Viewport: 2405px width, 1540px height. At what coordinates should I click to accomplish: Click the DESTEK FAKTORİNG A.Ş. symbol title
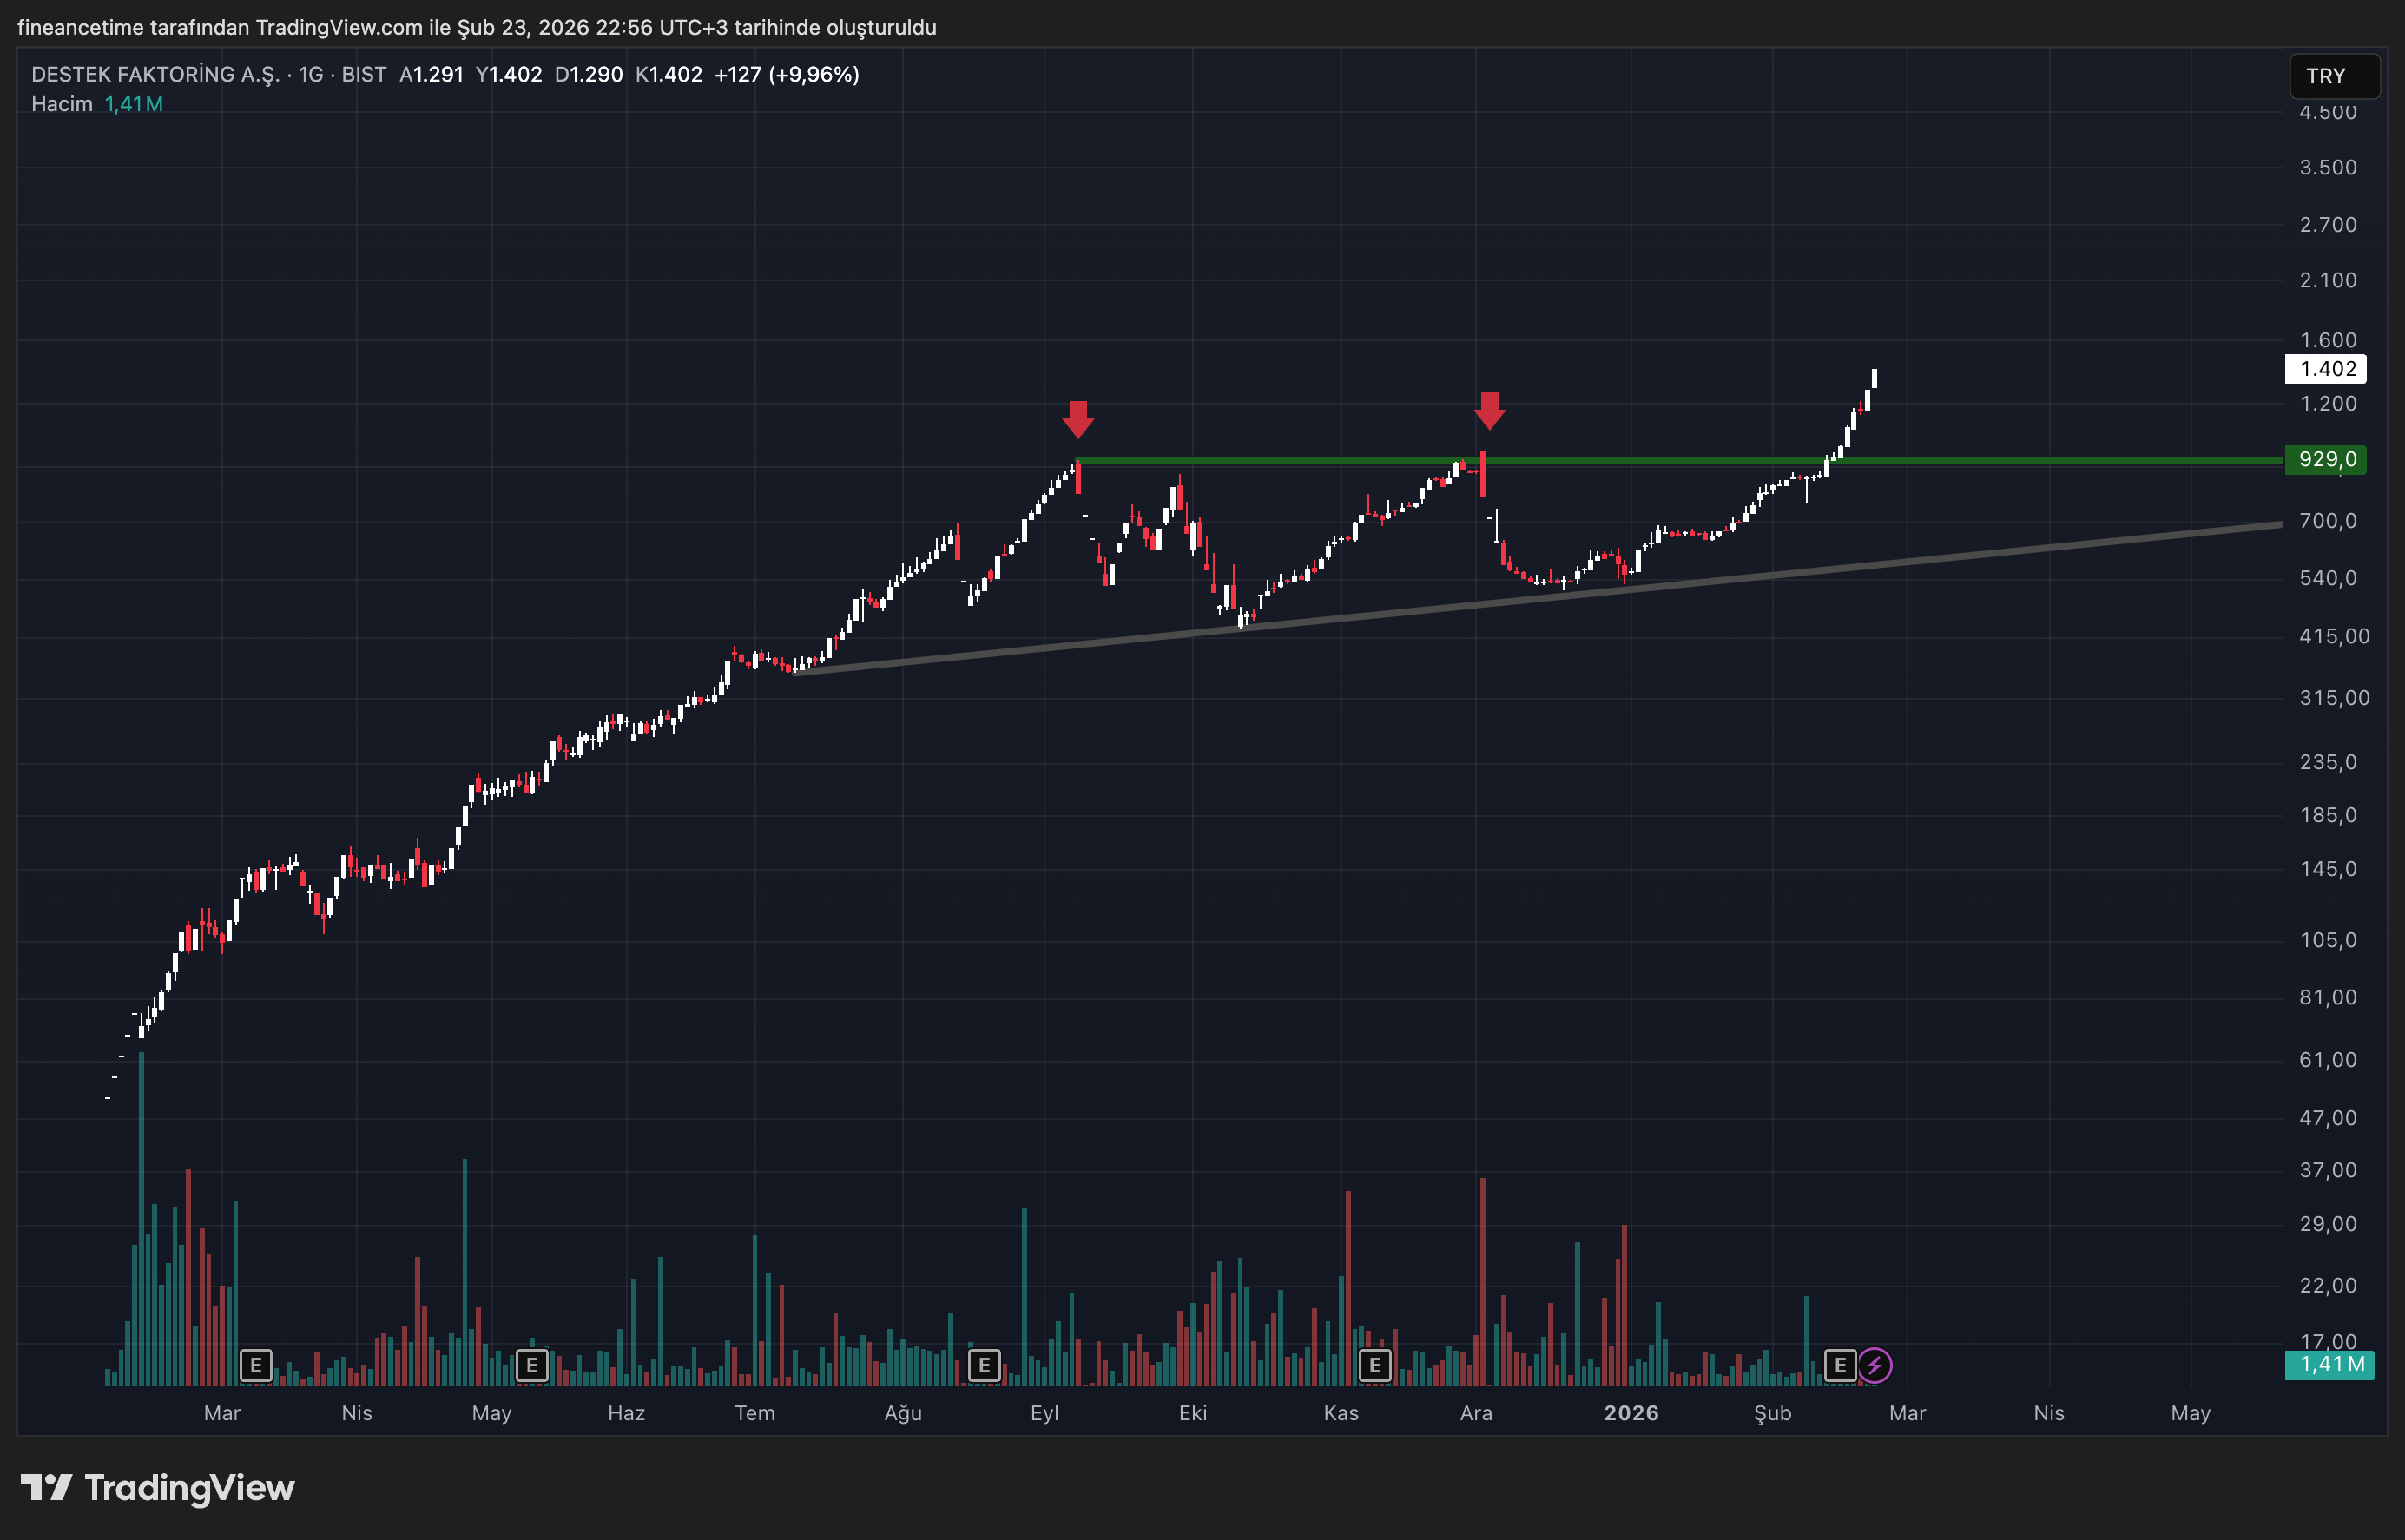(155, 74)
